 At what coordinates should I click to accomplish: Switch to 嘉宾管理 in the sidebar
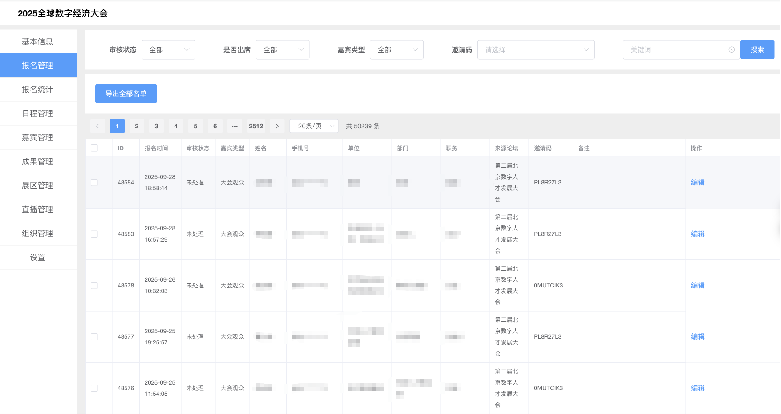[38, 137]
